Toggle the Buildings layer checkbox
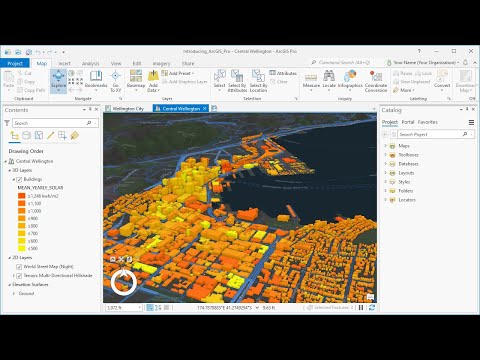The width and height of the screenshot is (480, 360). click(x=19, y=179)
